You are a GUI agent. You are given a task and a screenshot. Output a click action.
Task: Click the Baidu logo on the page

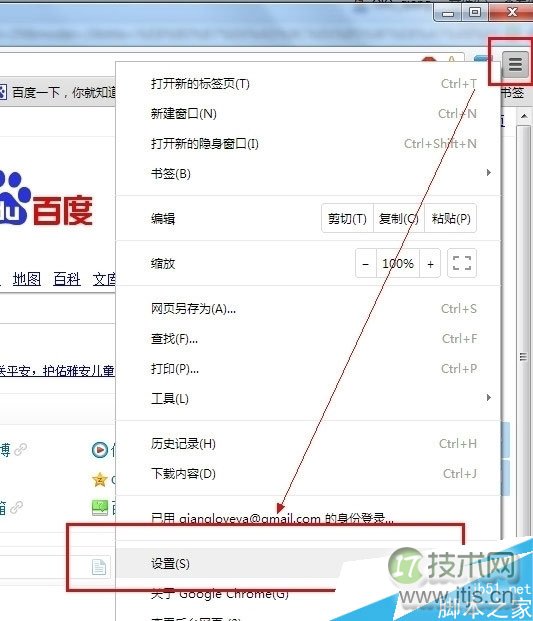[x=46, y=200]
